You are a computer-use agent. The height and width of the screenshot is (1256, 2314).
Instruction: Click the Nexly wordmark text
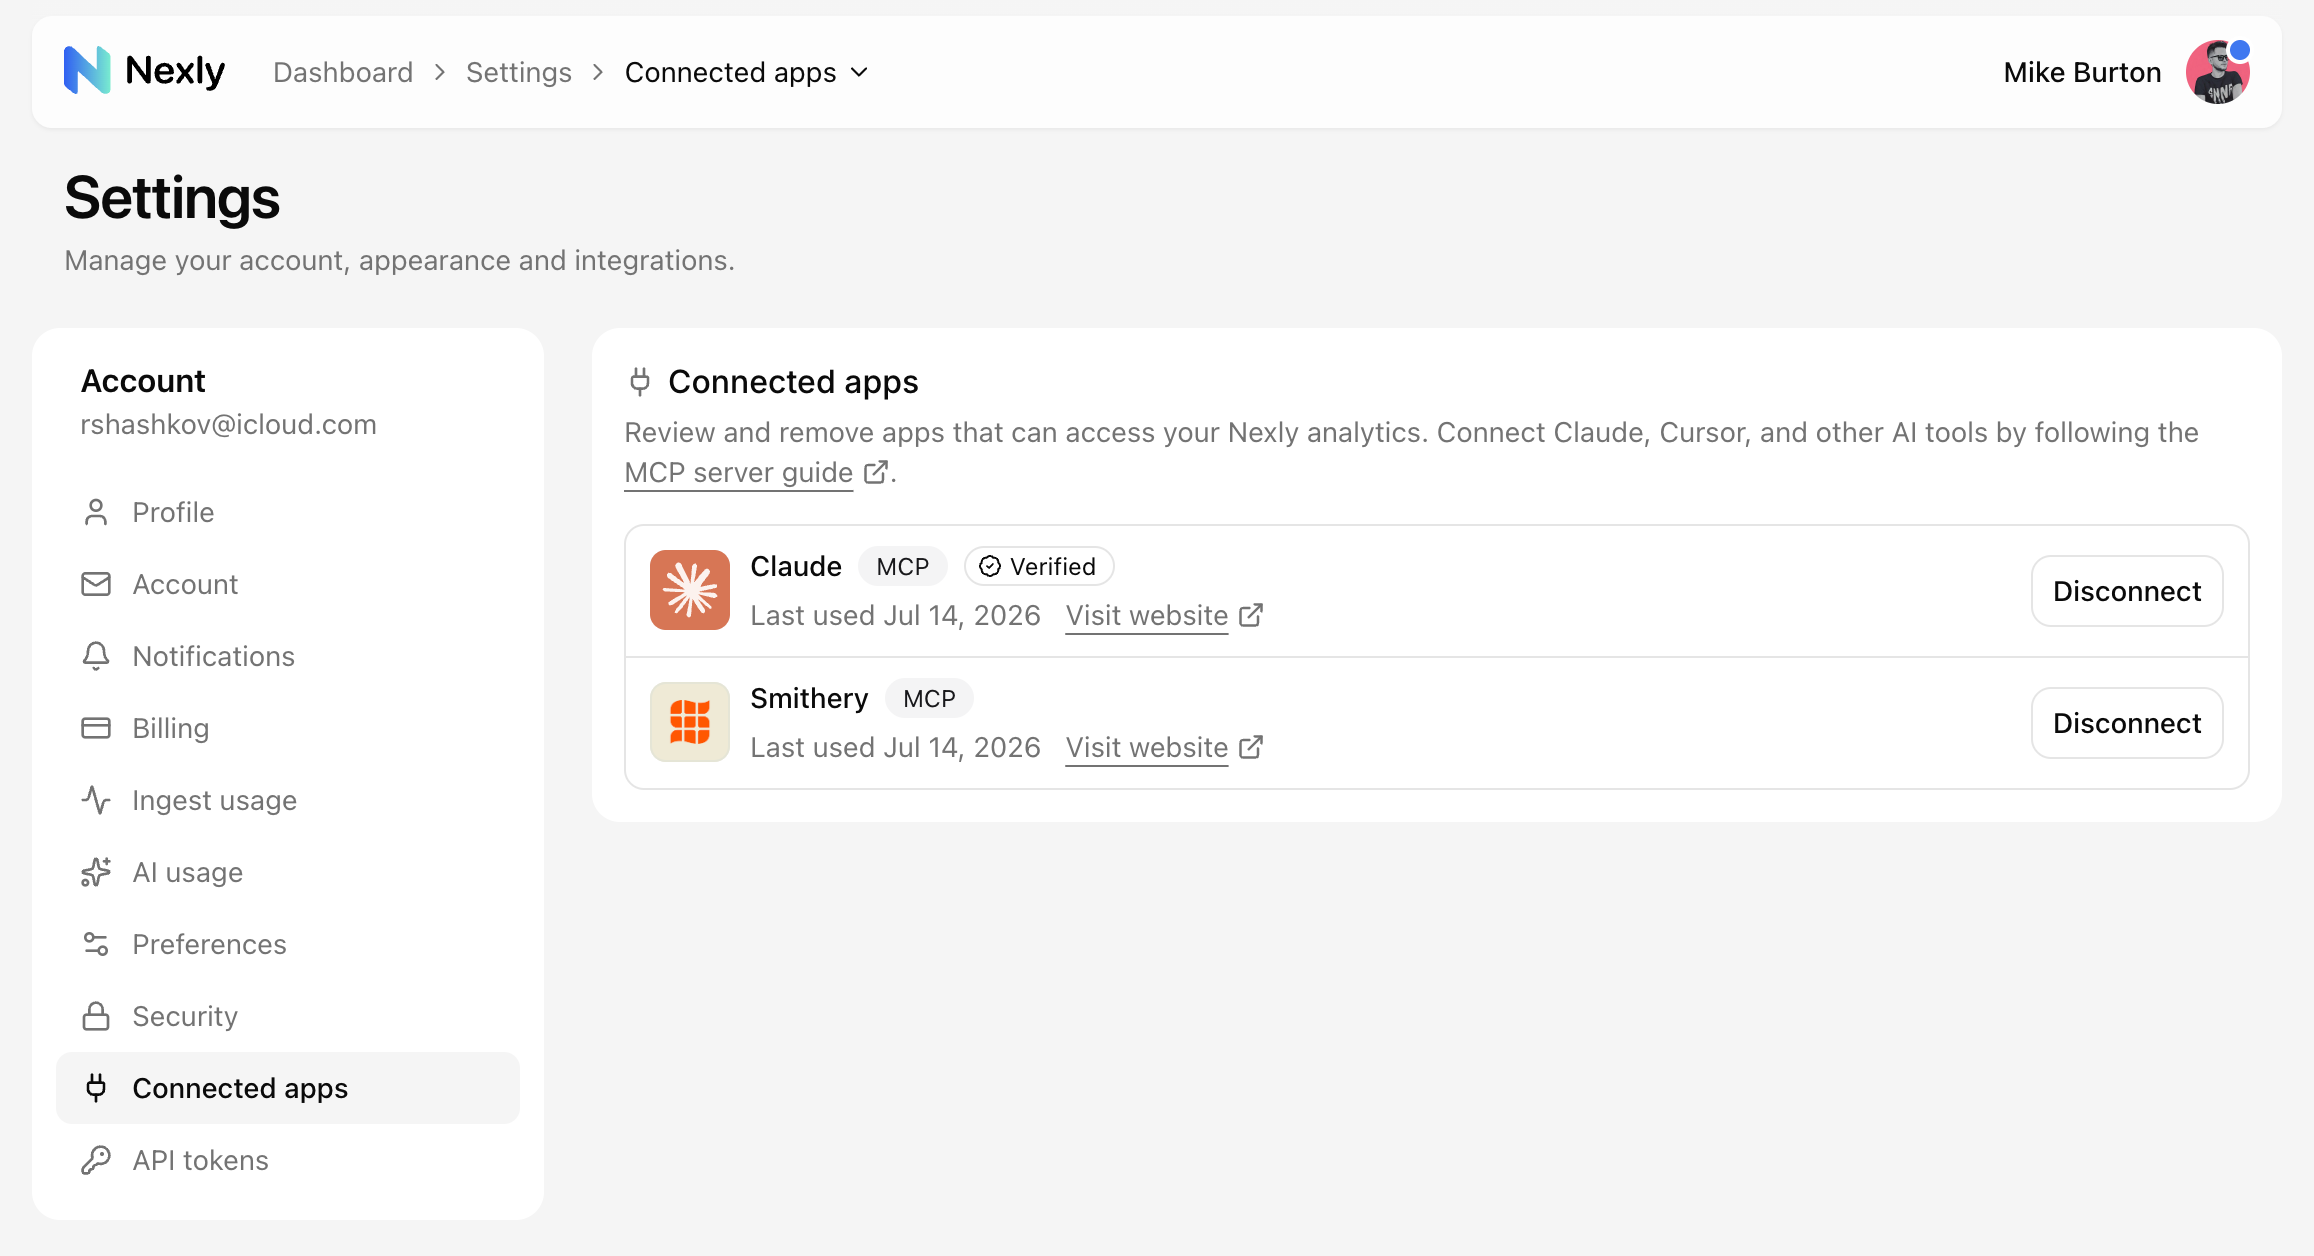coord(175,71)
